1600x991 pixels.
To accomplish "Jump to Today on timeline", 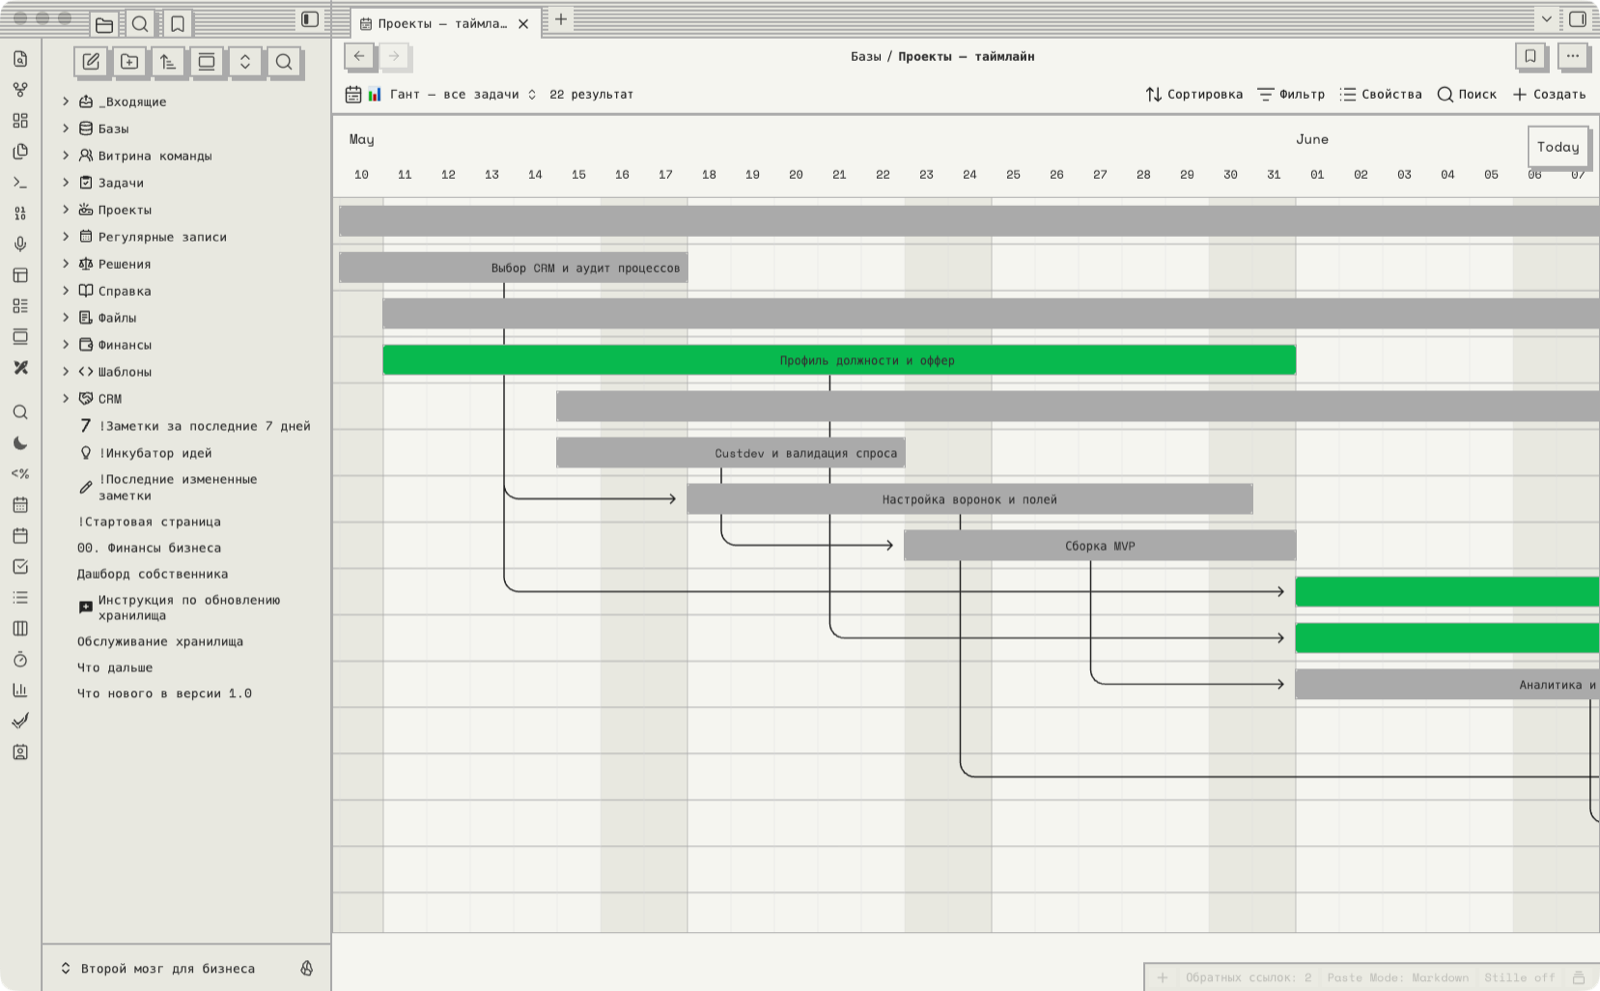I will pyautogui.click(x=1558, y=147).
